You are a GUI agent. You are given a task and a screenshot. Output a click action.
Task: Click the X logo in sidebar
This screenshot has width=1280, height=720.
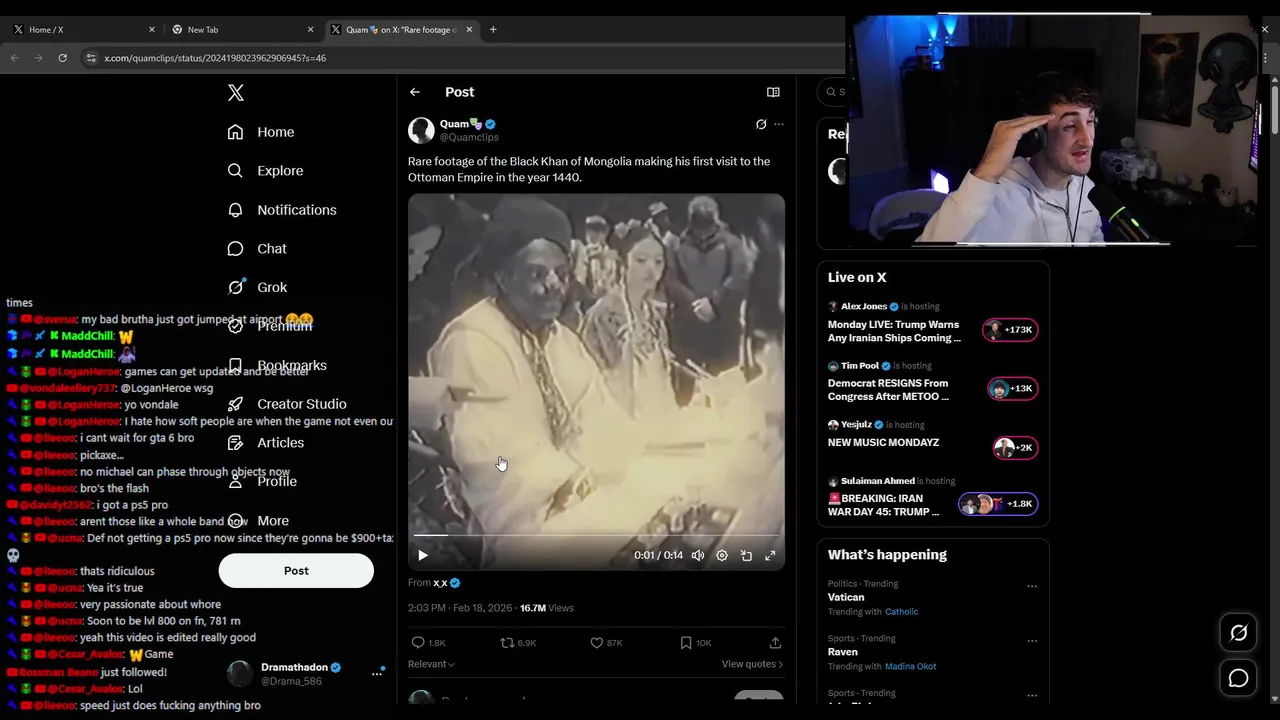236,93
